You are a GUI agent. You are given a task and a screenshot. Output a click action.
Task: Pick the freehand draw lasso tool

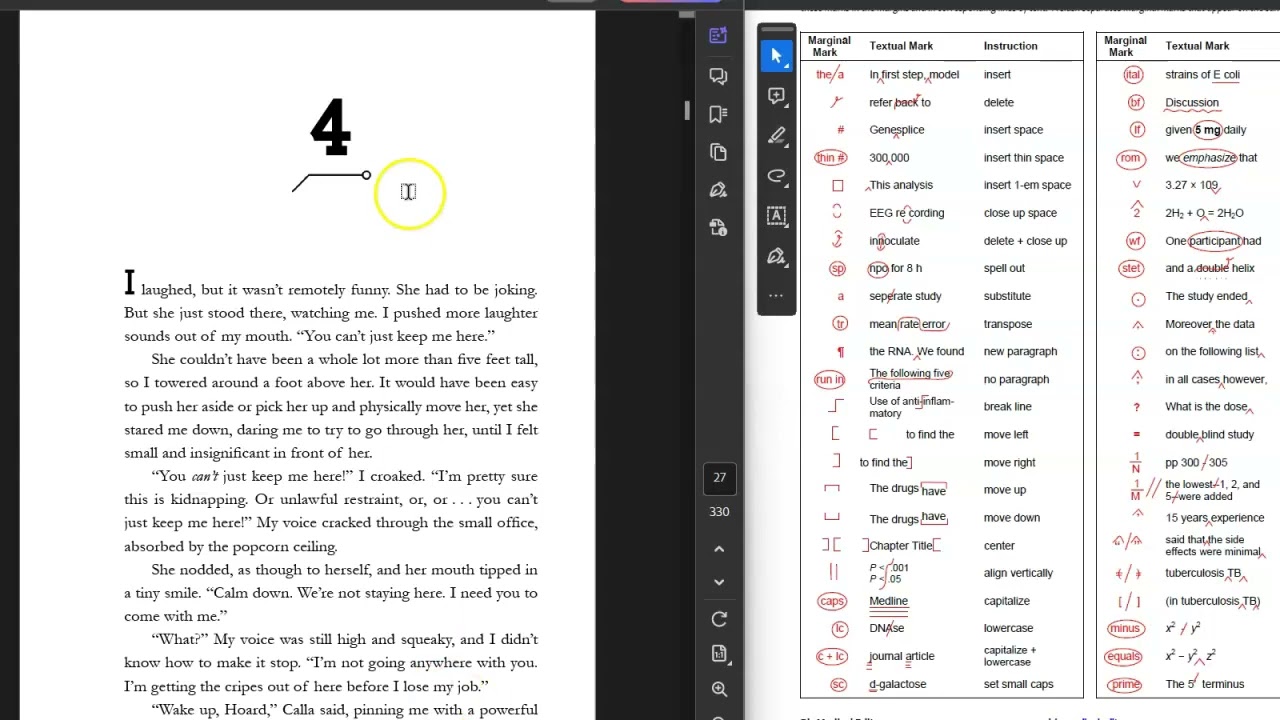click(x=777, y=176)
